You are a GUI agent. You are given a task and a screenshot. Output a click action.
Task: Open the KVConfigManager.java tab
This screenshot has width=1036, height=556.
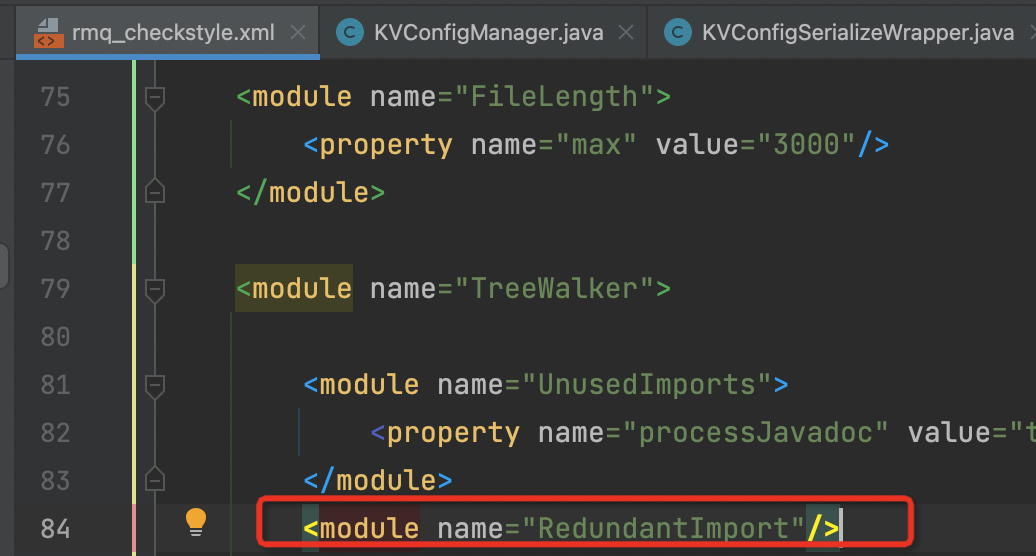[488, 32]
